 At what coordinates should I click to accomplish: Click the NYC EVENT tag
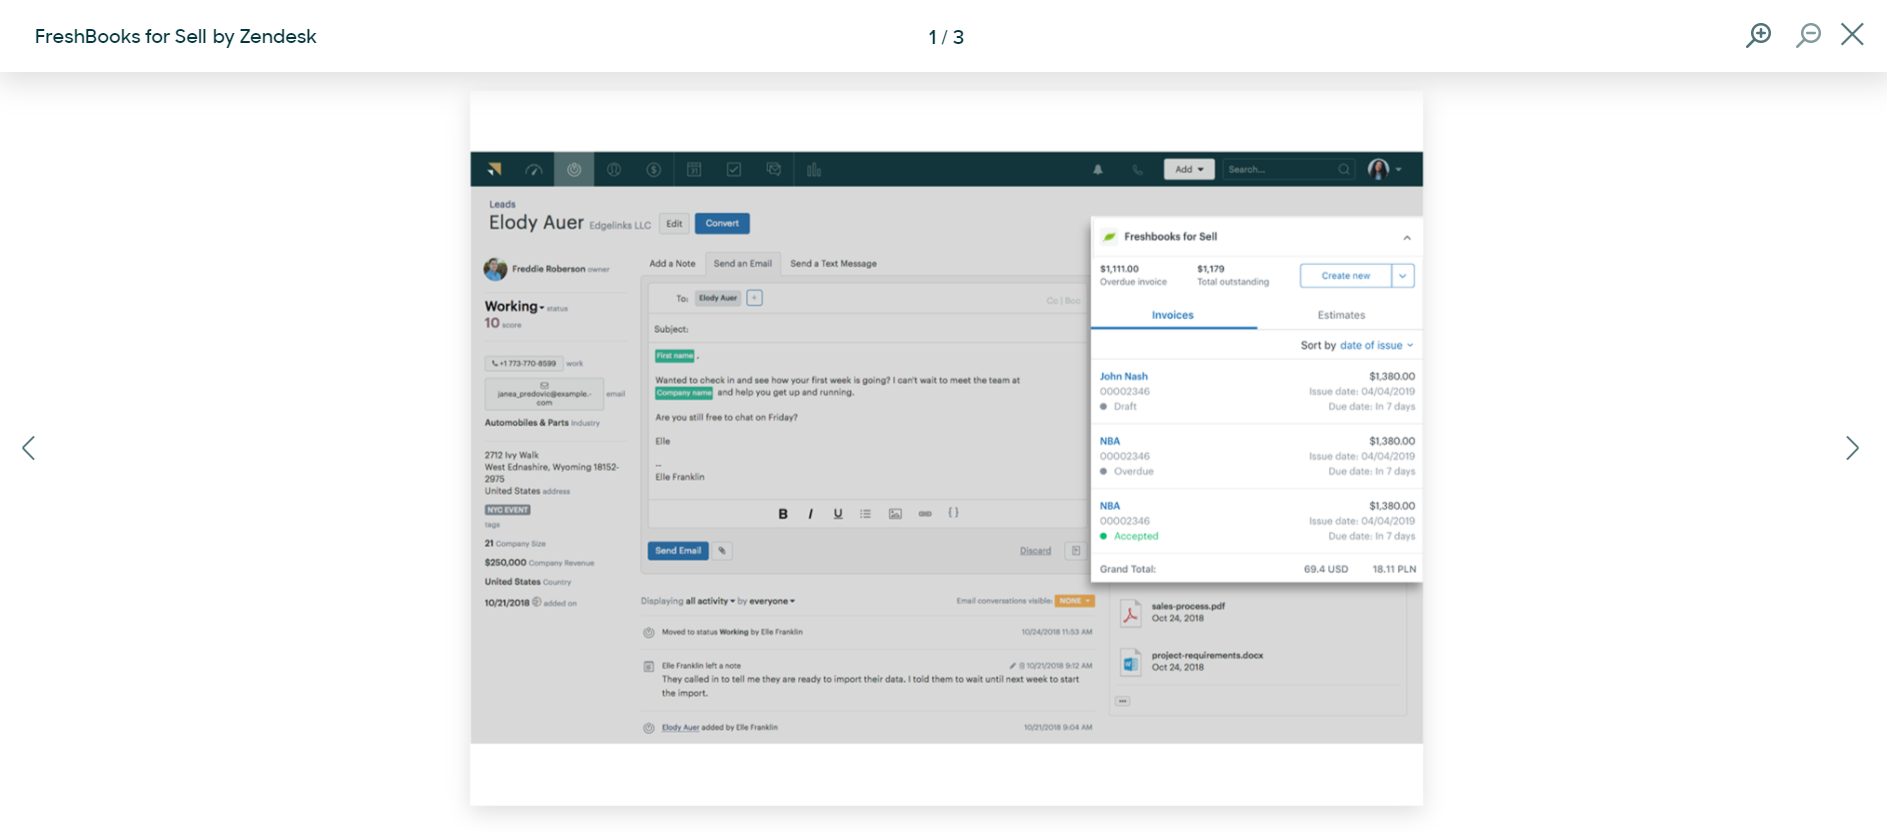pos(508,510)
